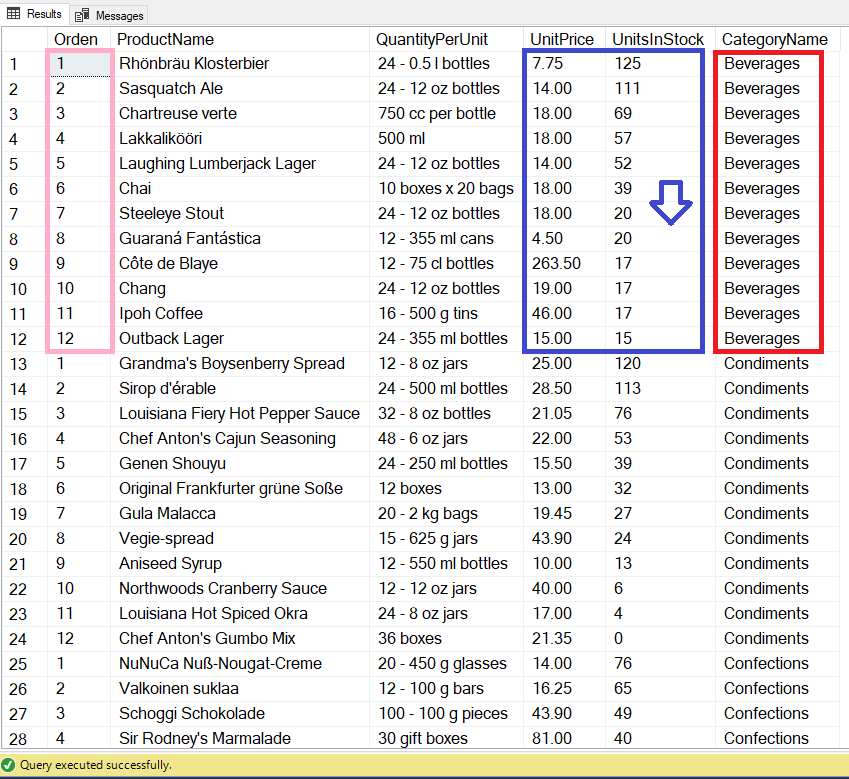The width and height of the screenshot is (849, 779).
Task: Click Beverages category in Chai row
Action: [x=778, y=188]
